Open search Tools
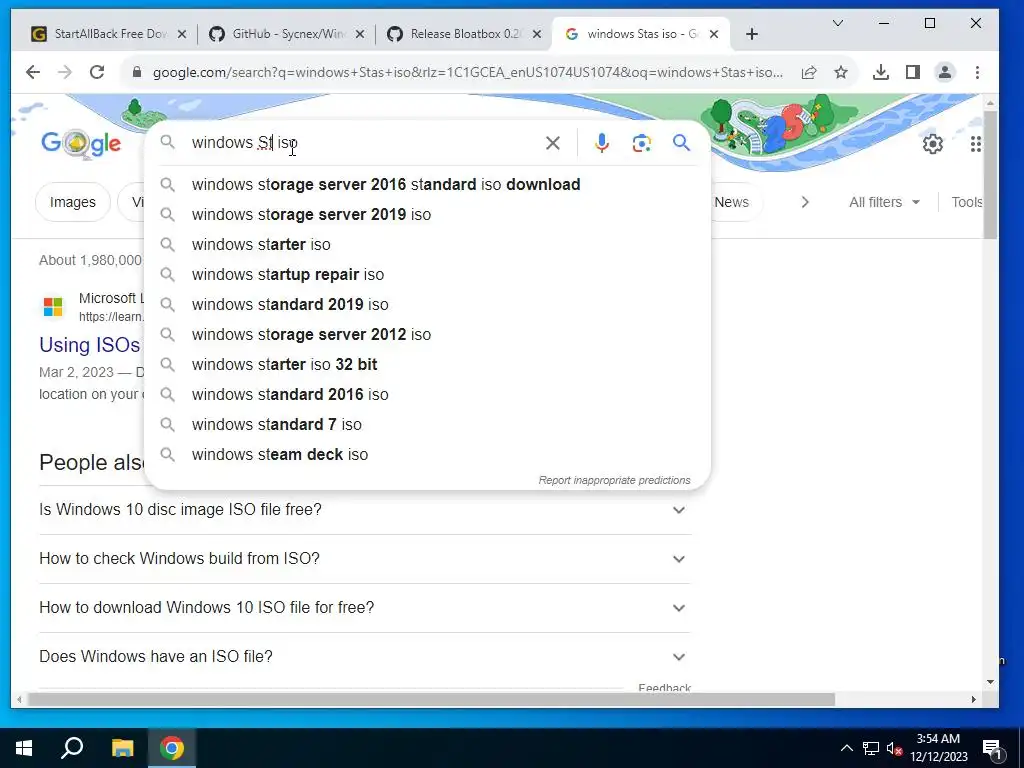Screen dimensions: 1024x768 pos(967,202)
